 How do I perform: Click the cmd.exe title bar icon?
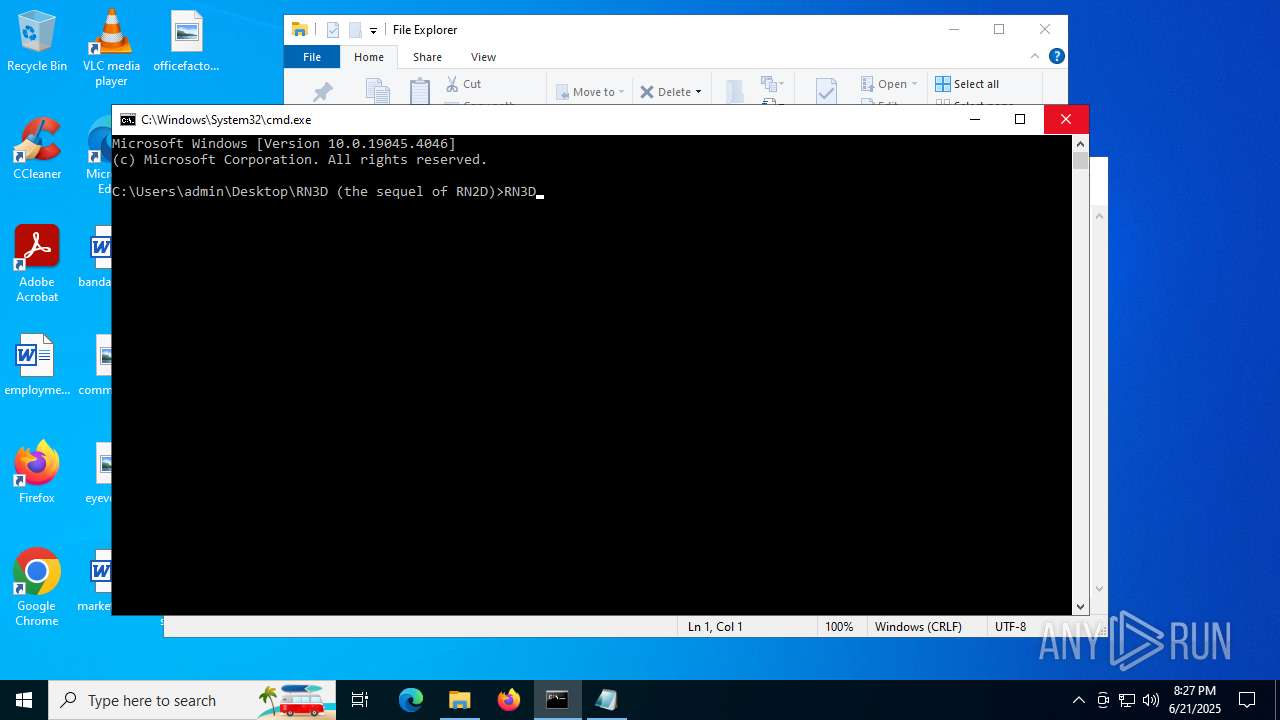click(x=128, y=120)
